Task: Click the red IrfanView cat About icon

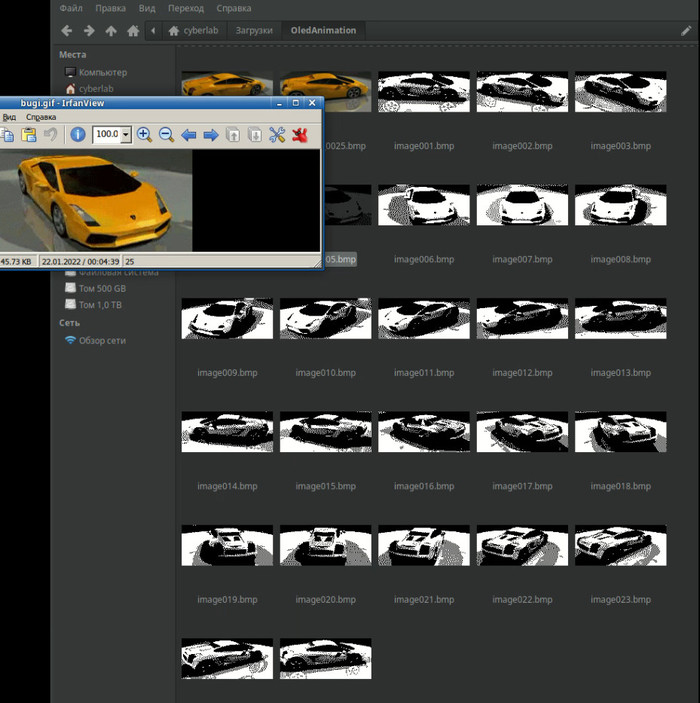Action: point(300,135)
